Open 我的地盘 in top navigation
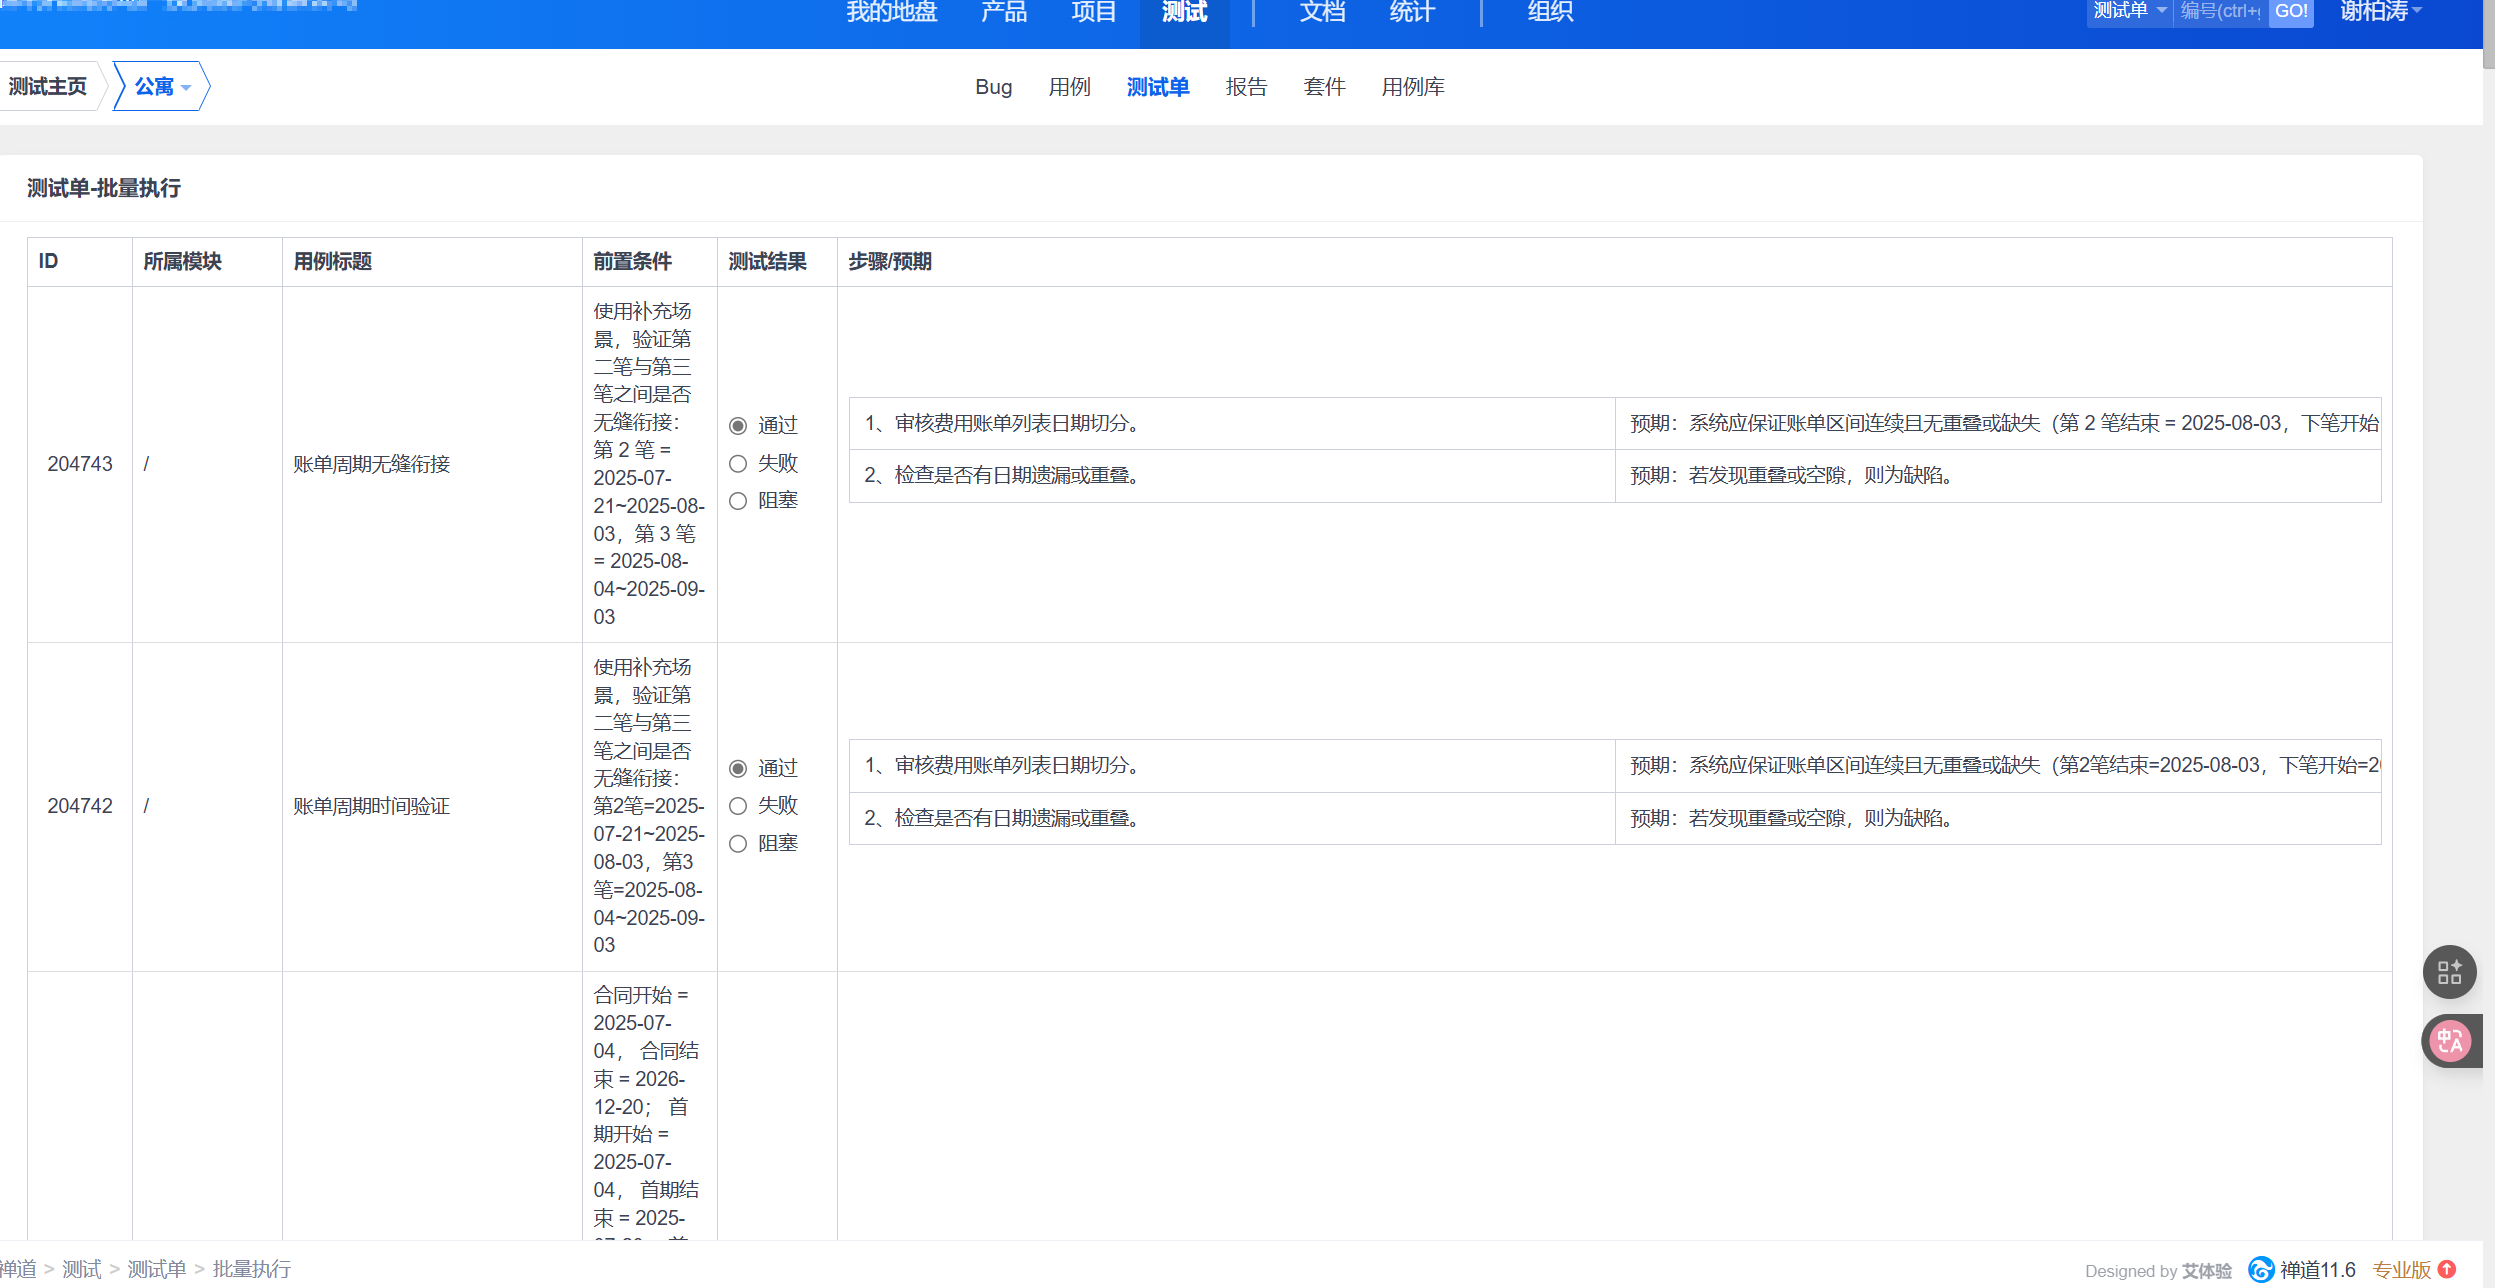Screen dimensions: 2495x1288 click(x=891, y=12)
